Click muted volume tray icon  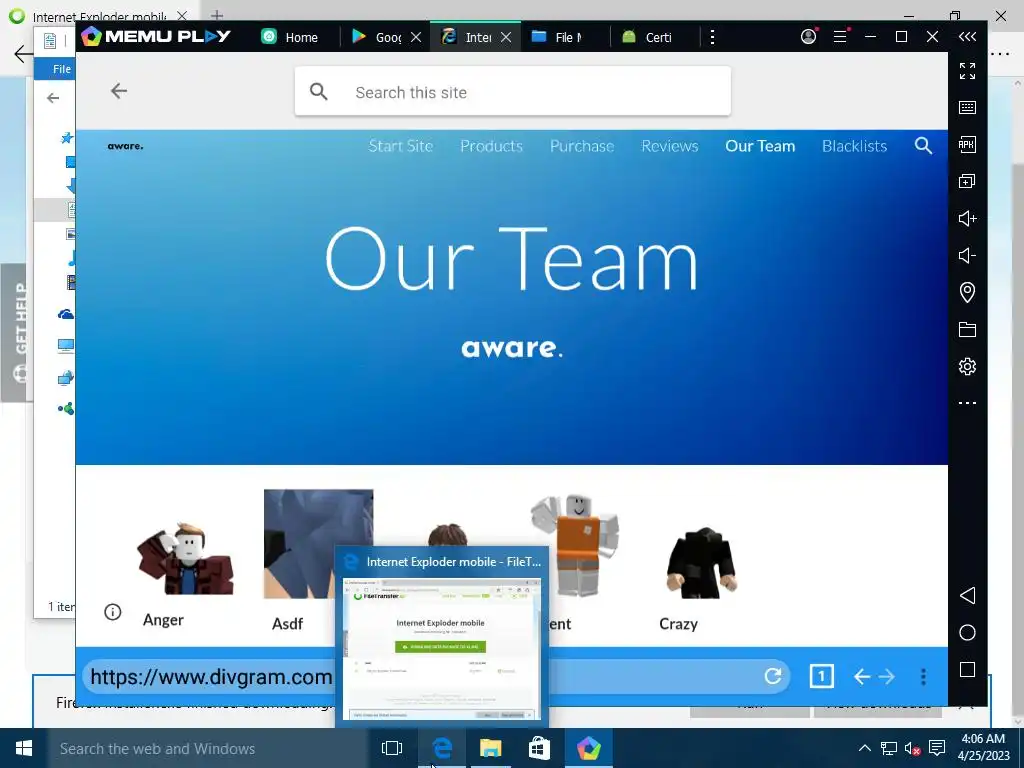click(912, 748)
